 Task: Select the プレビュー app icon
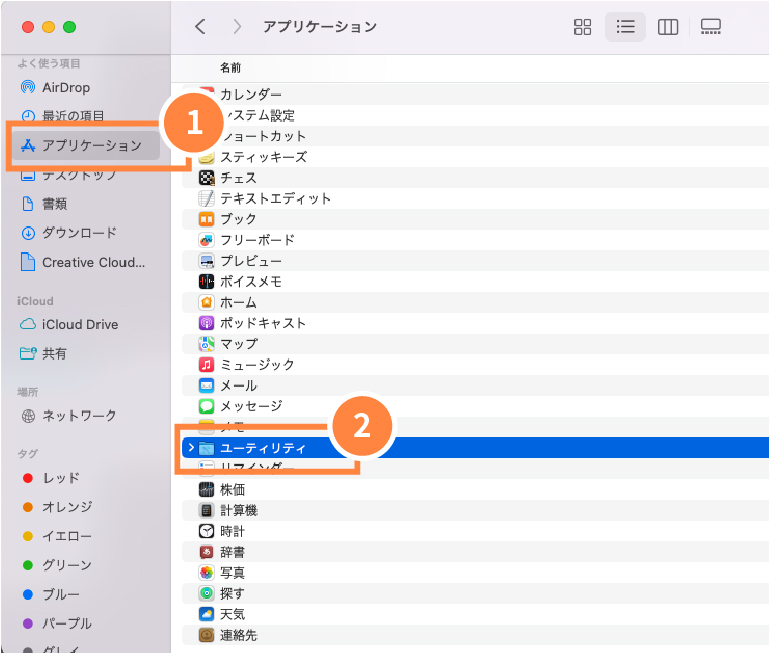click(206, 261)
